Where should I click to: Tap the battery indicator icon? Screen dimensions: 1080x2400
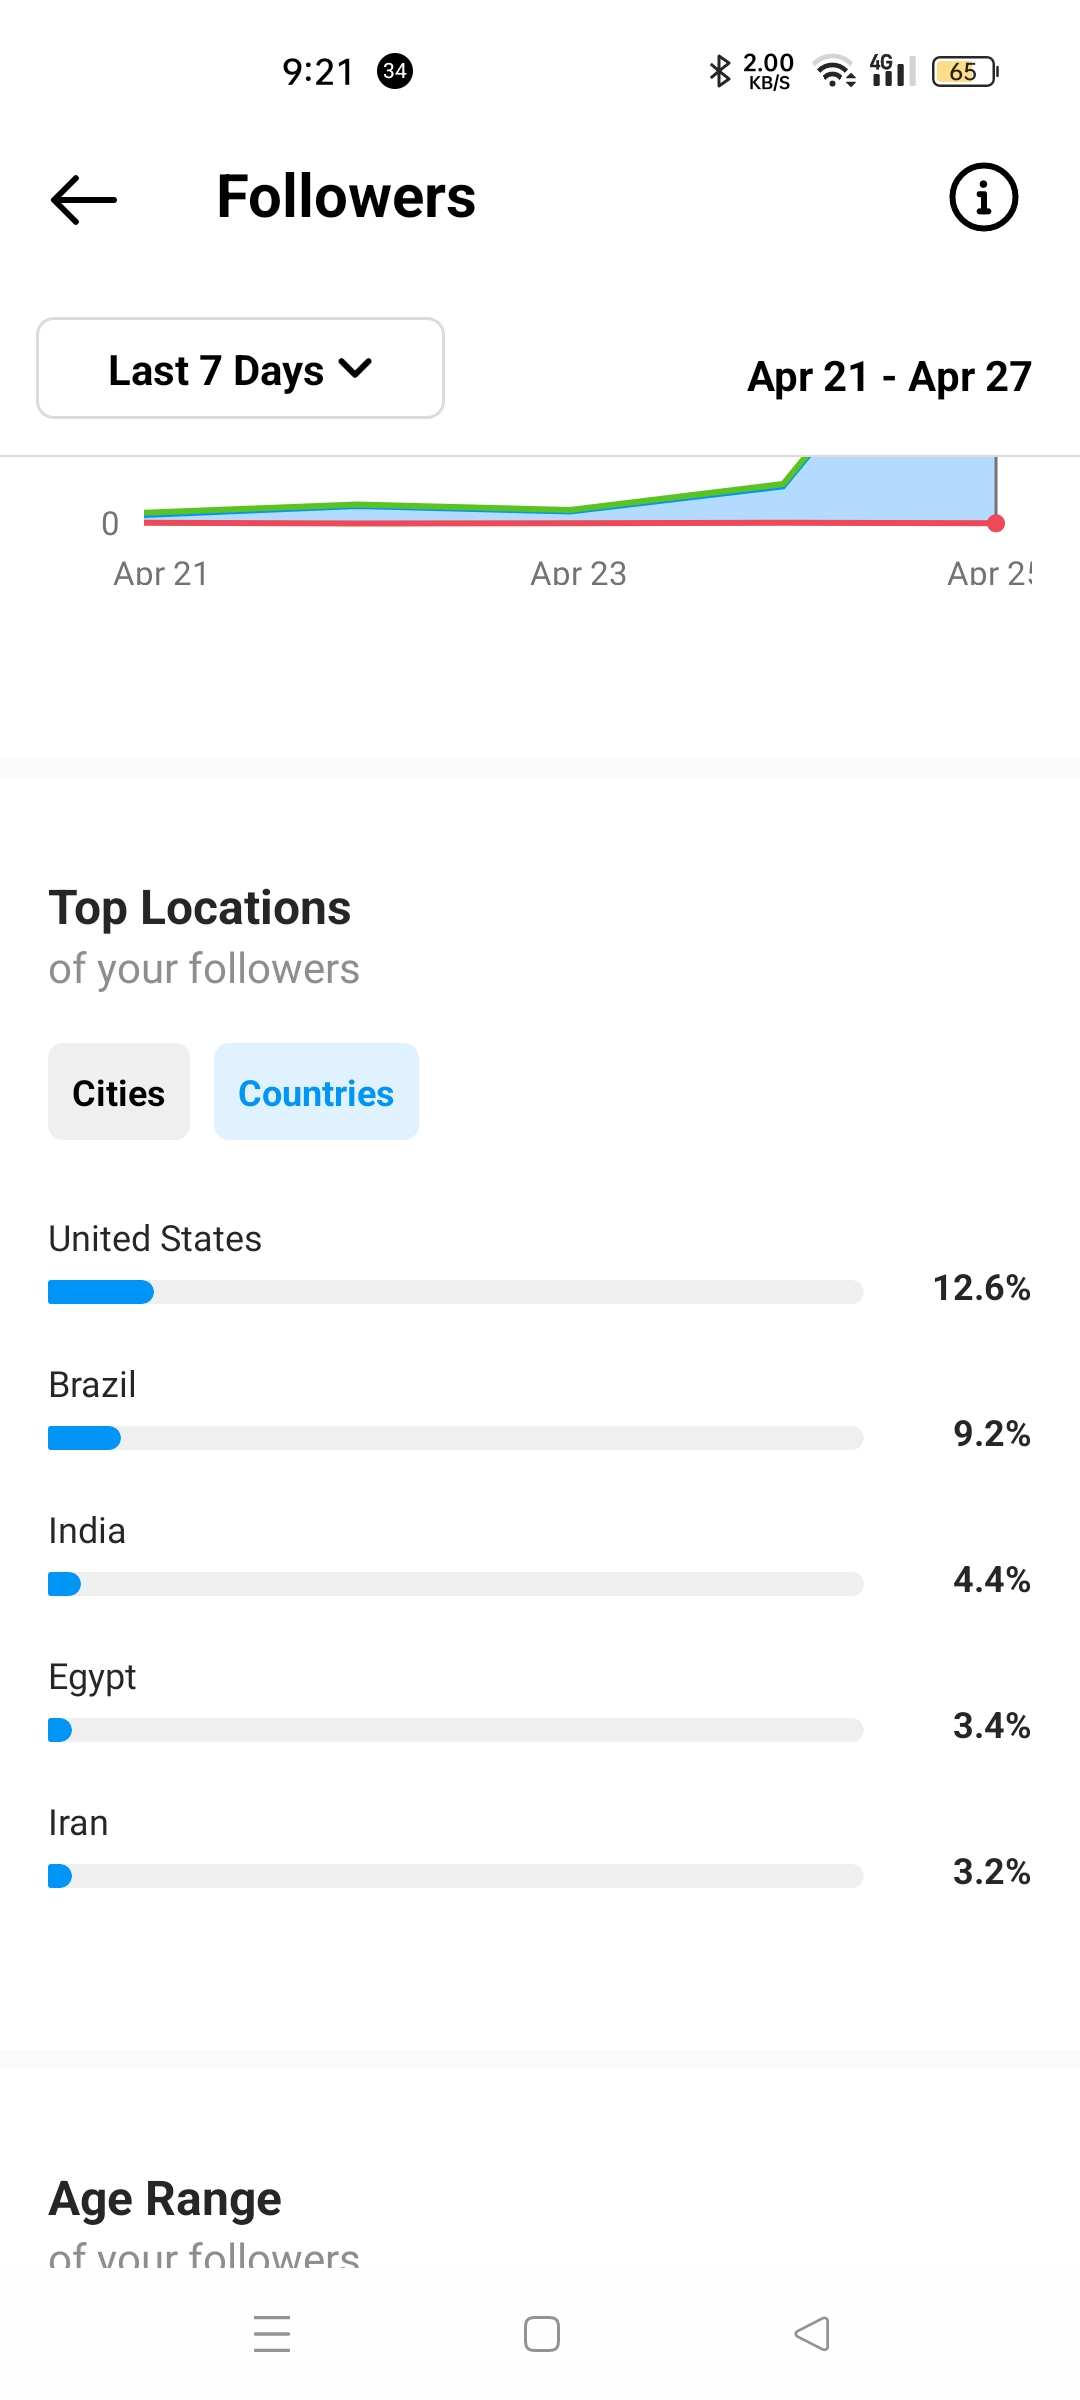coord(964,72)
